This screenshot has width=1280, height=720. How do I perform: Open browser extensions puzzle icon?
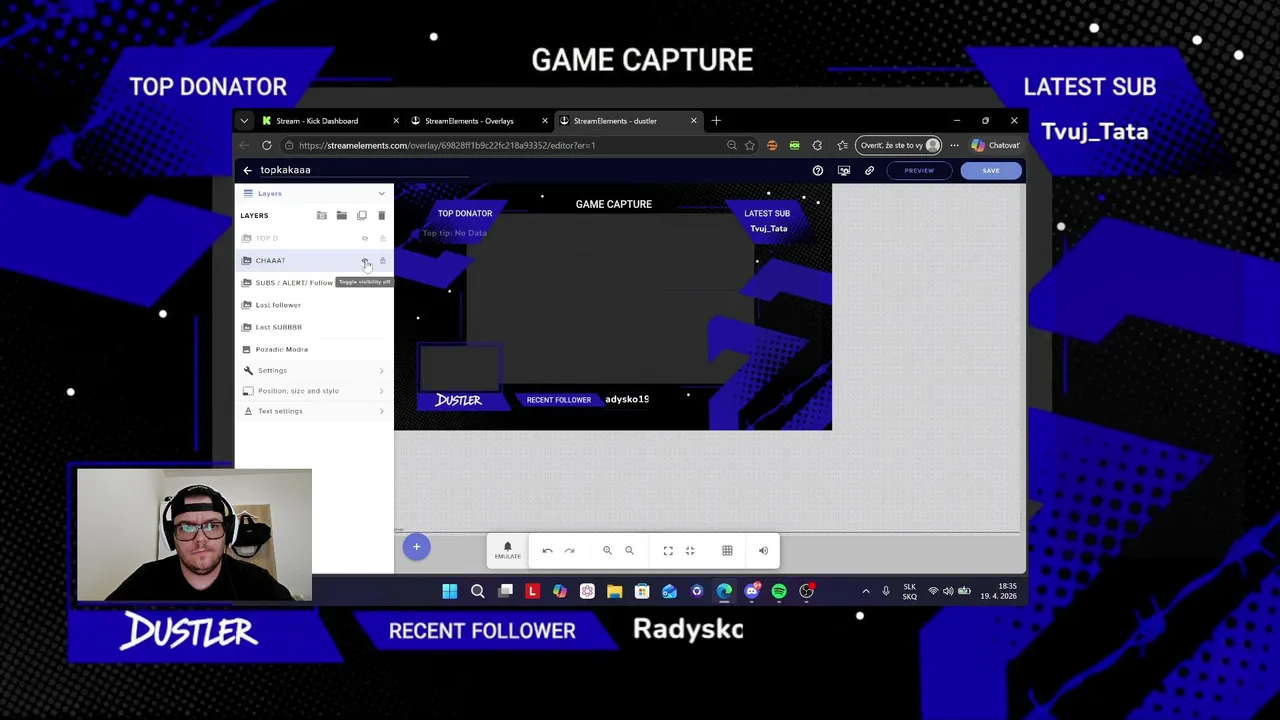tap(817, 145)
